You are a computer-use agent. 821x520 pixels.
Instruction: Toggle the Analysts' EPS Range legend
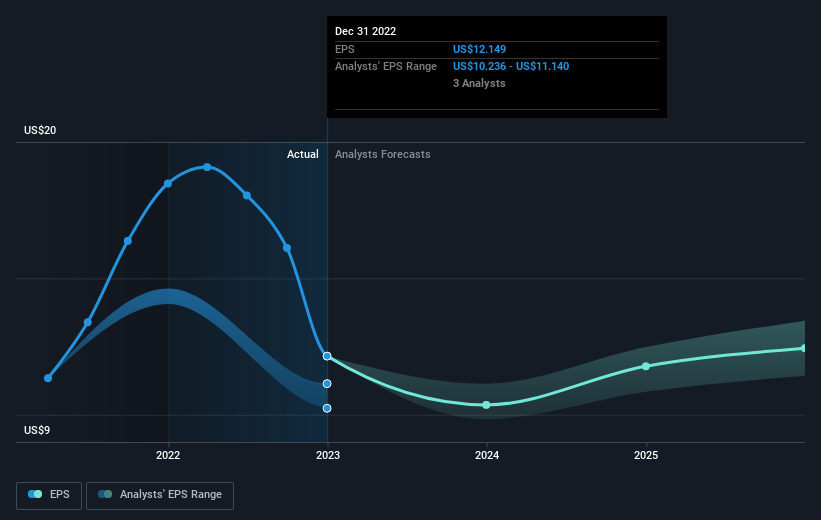(160, 495)
